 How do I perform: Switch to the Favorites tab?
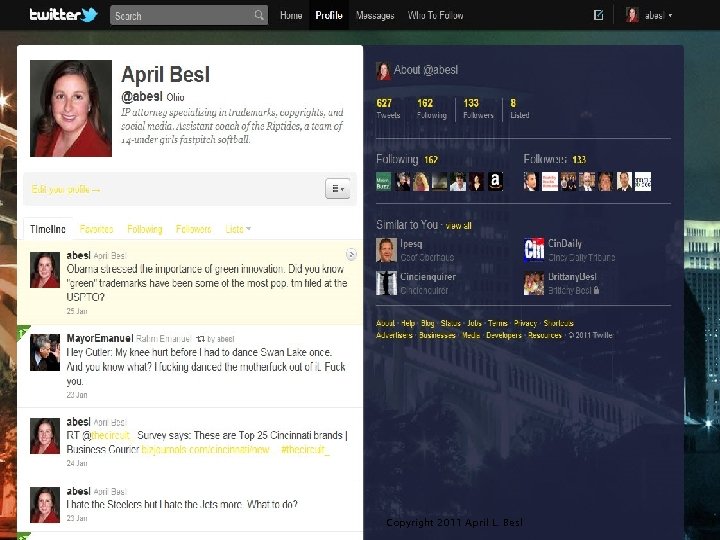pyautogui.click(x=96, y=229)
